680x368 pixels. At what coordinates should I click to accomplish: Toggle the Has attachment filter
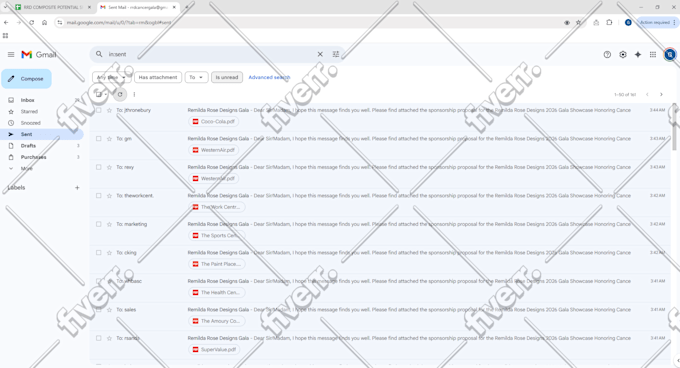pos(158,77)
